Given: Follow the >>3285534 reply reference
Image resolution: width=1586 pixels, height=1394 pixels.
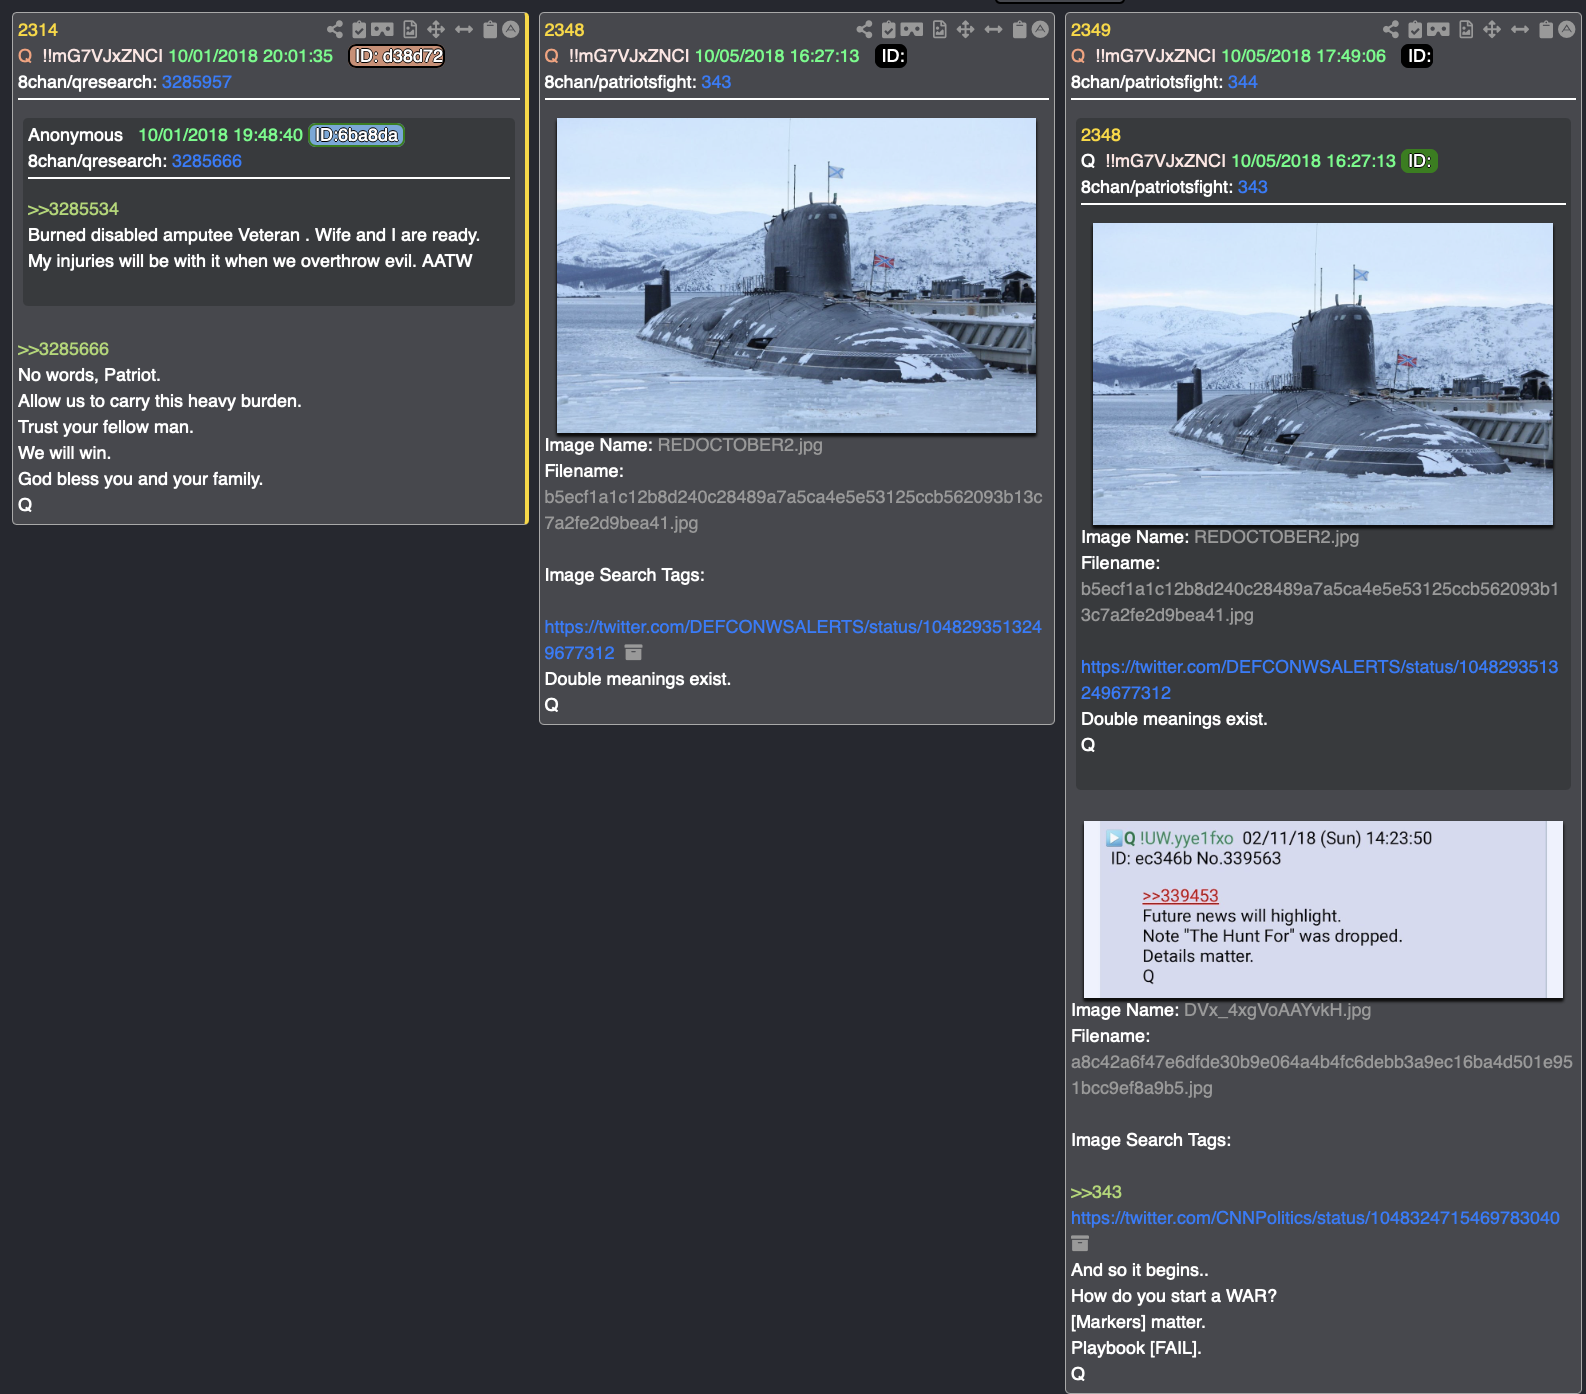Looking at the screenshot, I should (x=73, y=209).
